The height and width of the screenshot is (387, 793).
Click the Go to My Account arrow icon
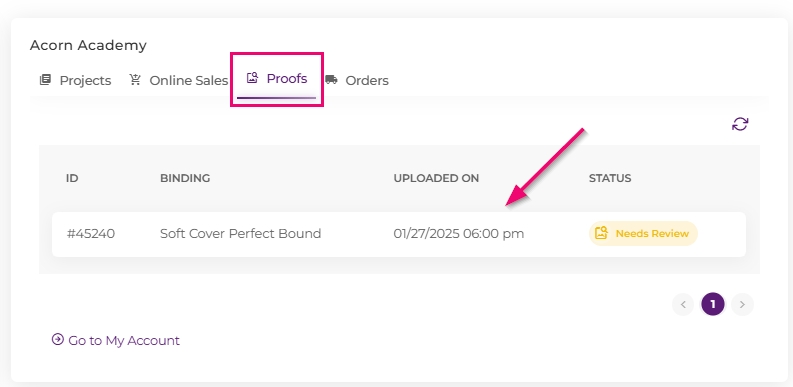click(x=58, y=339)
